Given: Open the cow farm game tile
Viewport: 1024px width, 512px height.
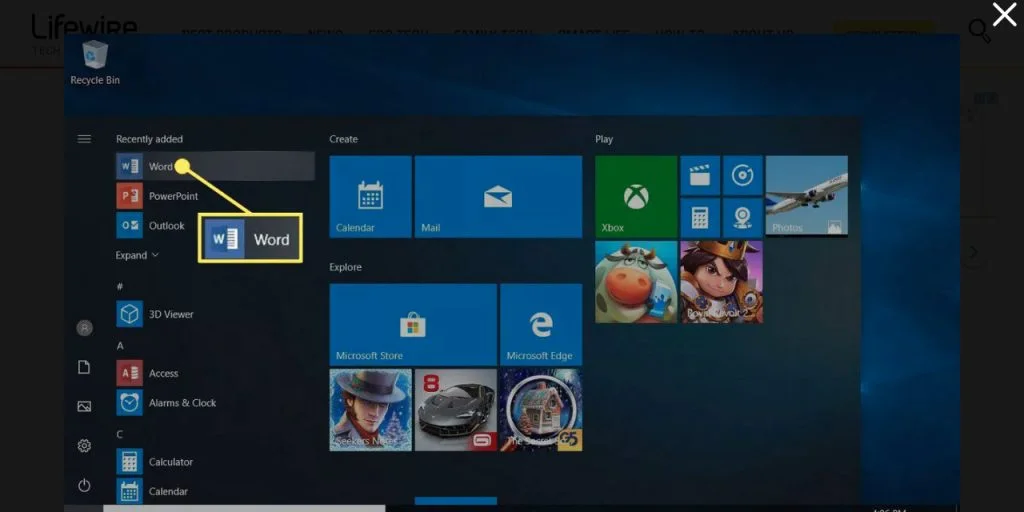Looking at the screenshot, I should tap(636, 282).
